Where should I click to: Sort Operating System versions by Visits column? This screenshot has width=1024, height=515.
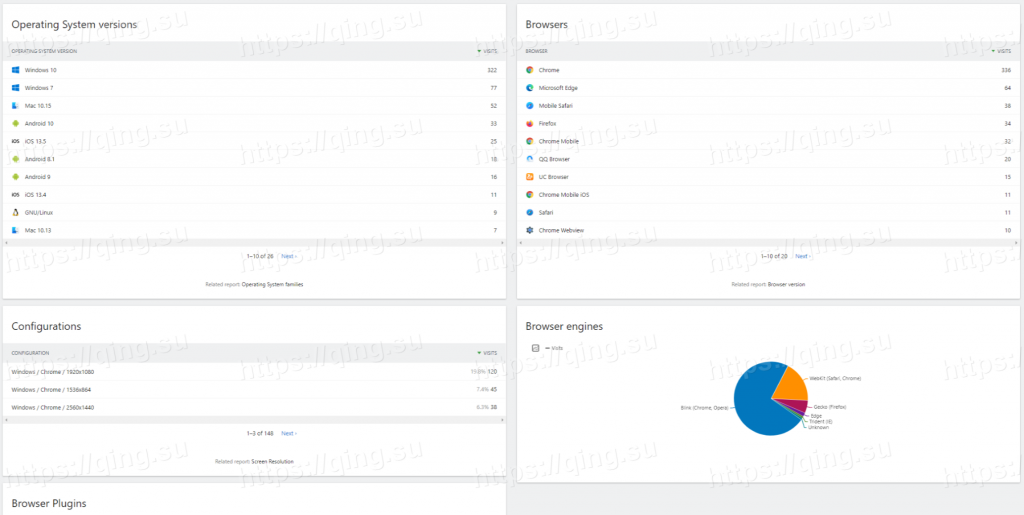click(x=487, y=50)
